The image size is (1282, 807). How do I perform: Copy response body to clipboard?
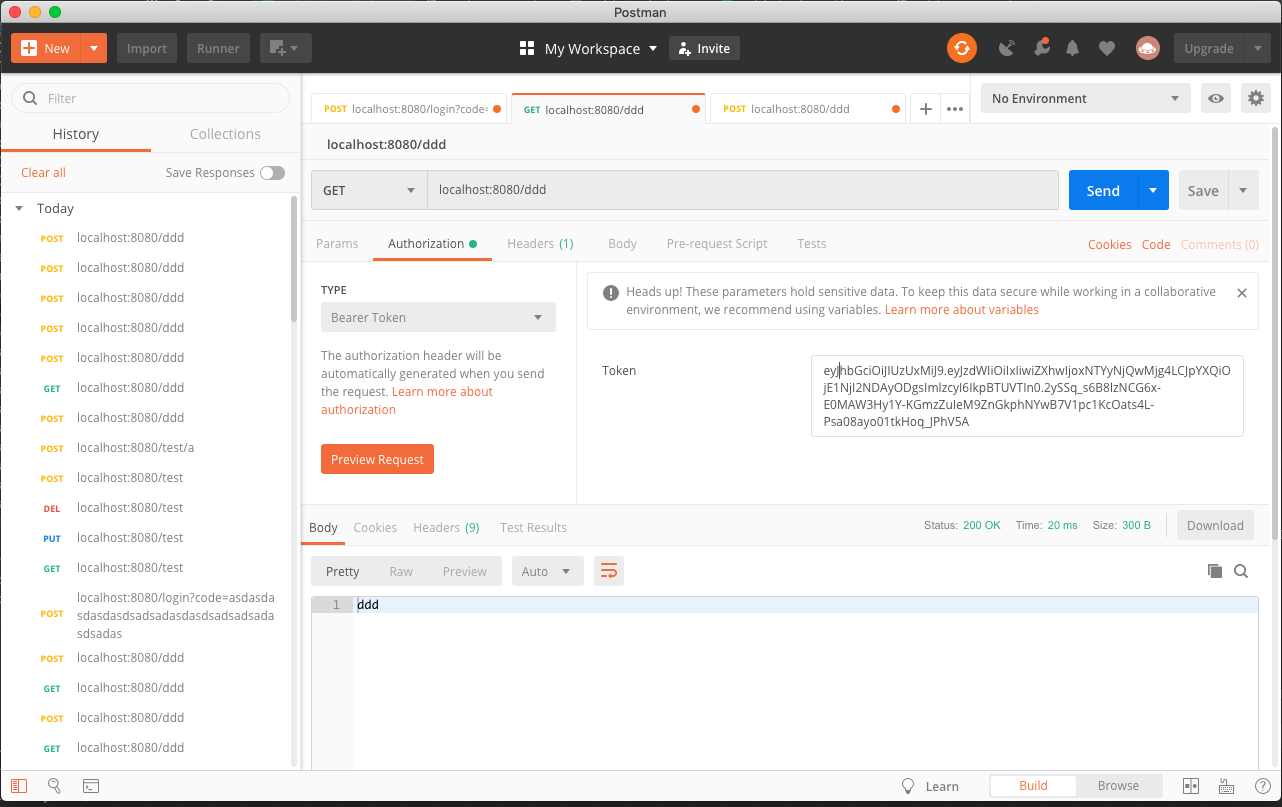[x=1215, y=571]
